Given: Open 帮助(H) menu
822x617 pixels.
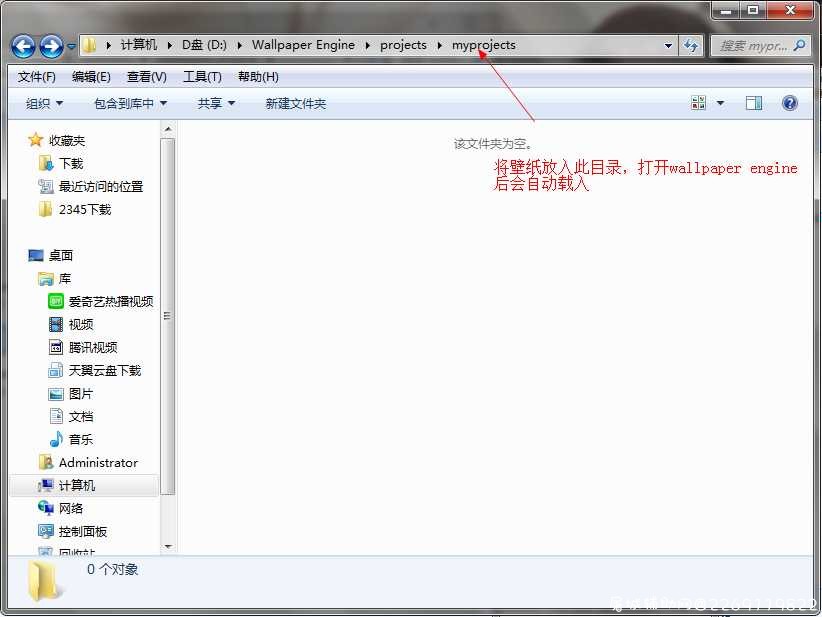Looking at the screenshot, I should pos(258,77).
